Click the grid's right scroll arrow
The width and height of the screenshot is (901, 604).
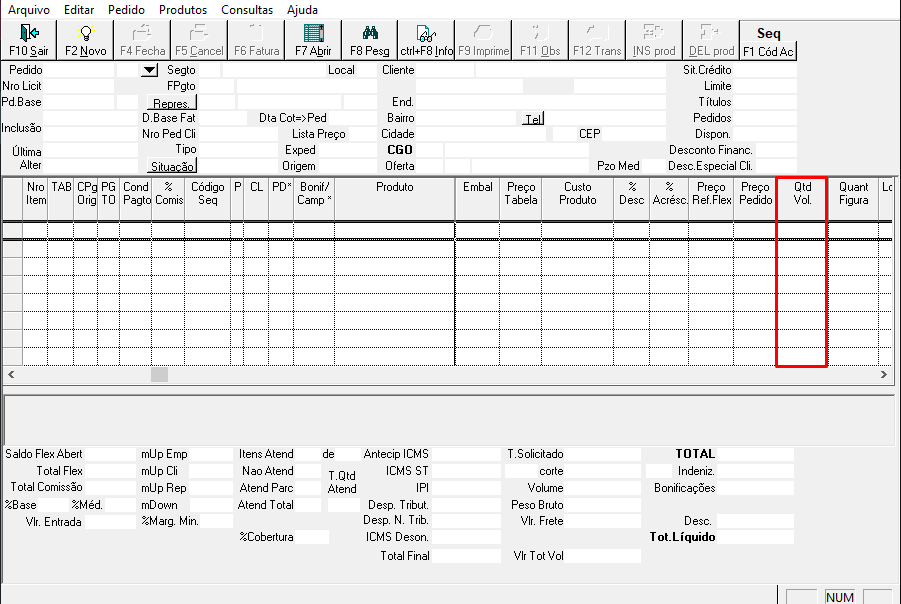click(884, 375)
